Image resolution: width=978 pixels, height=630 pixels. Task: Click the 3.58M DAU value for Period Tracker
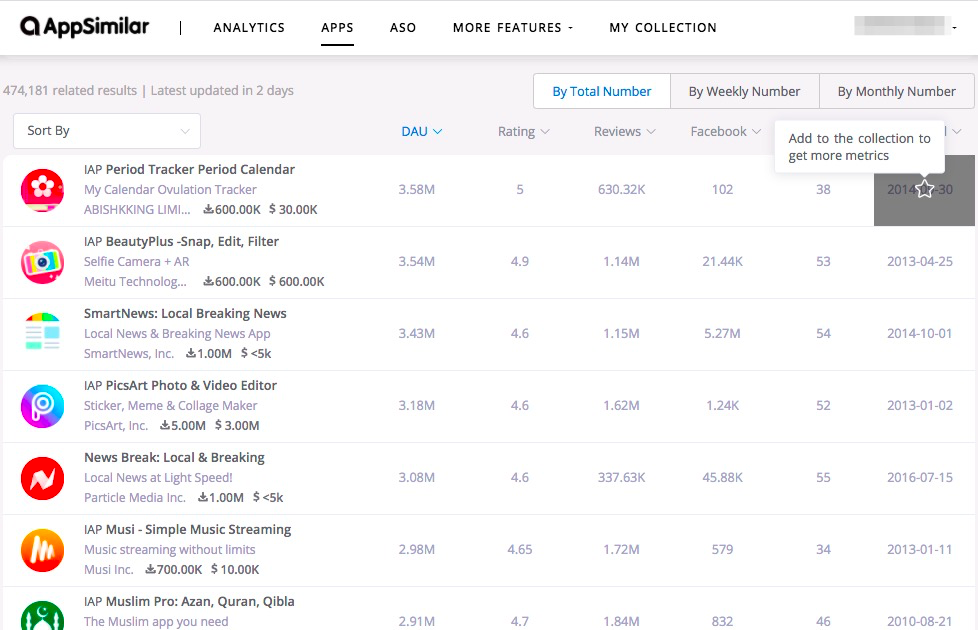tap(417, 190)
